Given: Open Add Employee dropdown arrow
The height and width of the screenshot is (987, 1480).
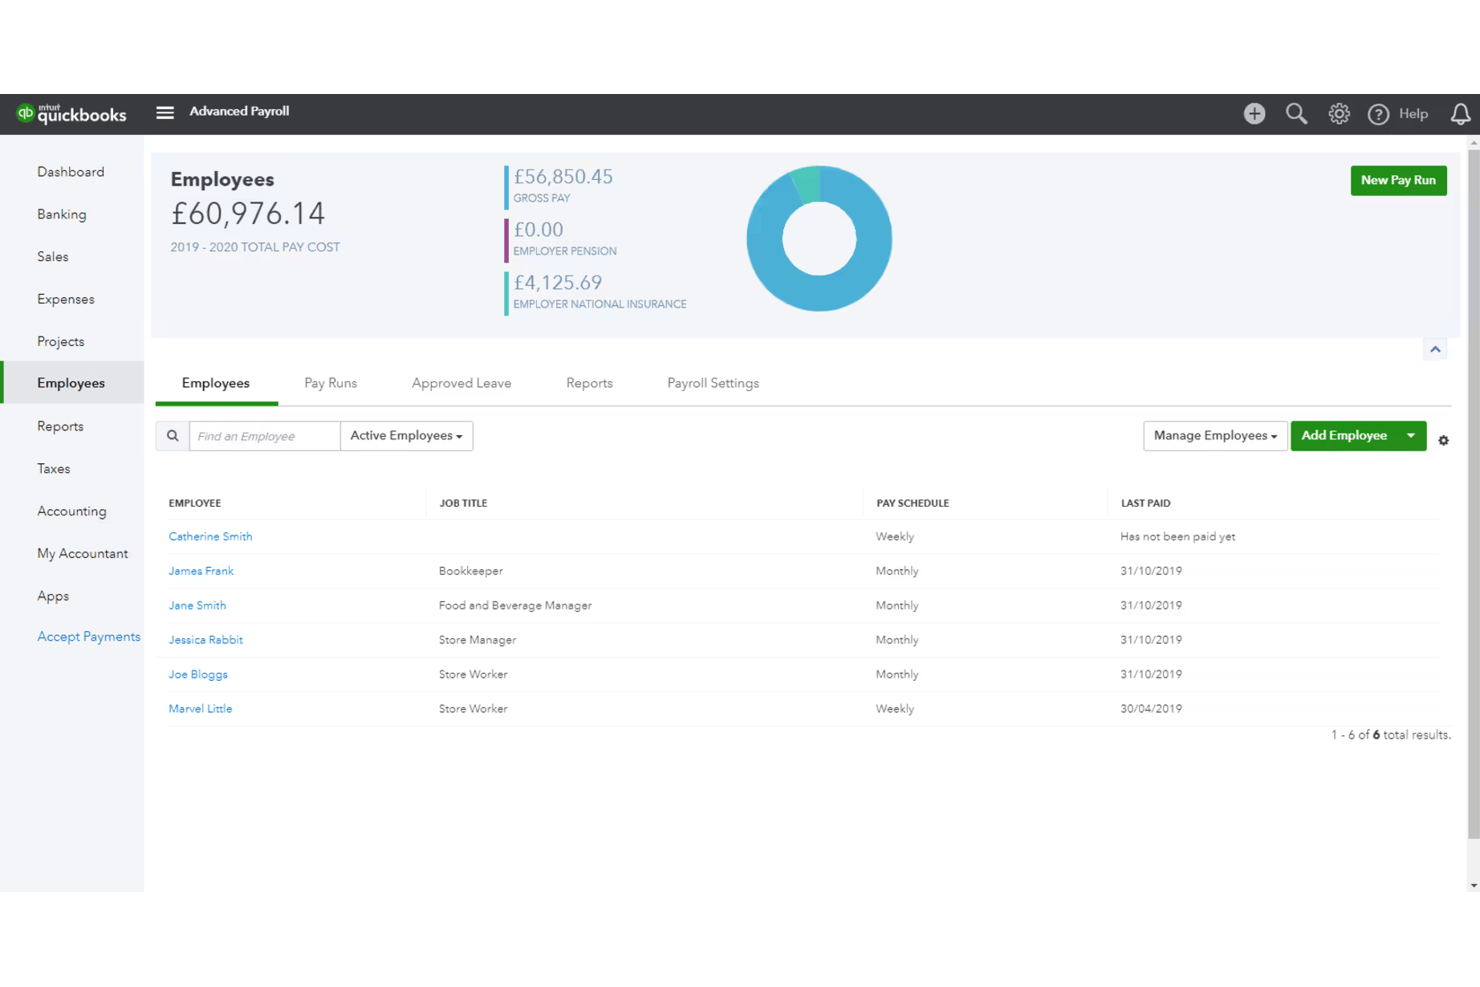Looking at the screenshot, I should pos(1411,436).
